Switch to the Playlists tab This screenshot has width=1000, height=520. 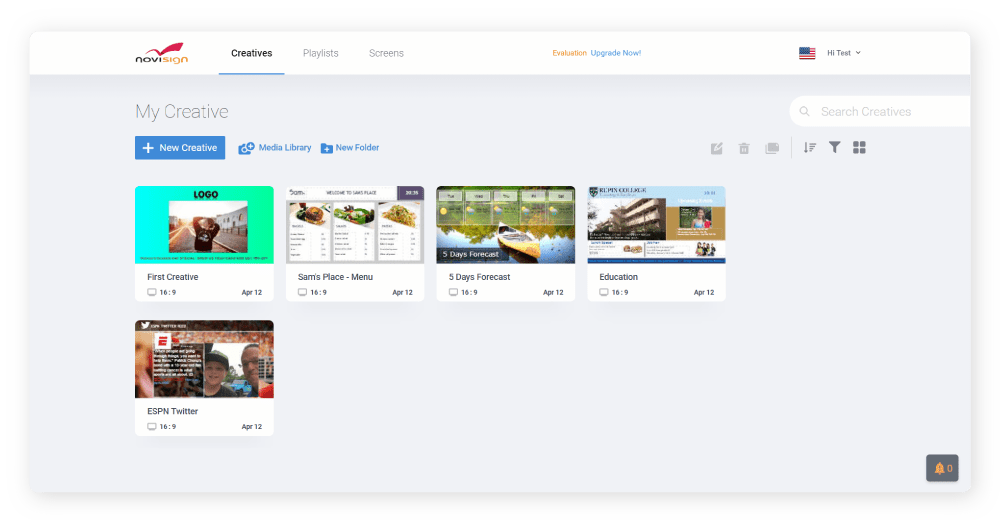coord(321,53)
